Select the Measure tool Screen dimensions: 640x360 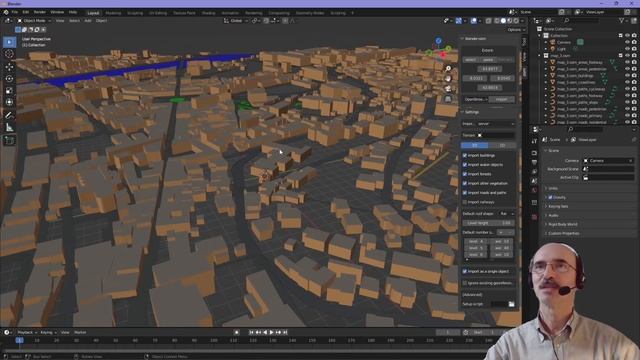(x=9, y=127)
